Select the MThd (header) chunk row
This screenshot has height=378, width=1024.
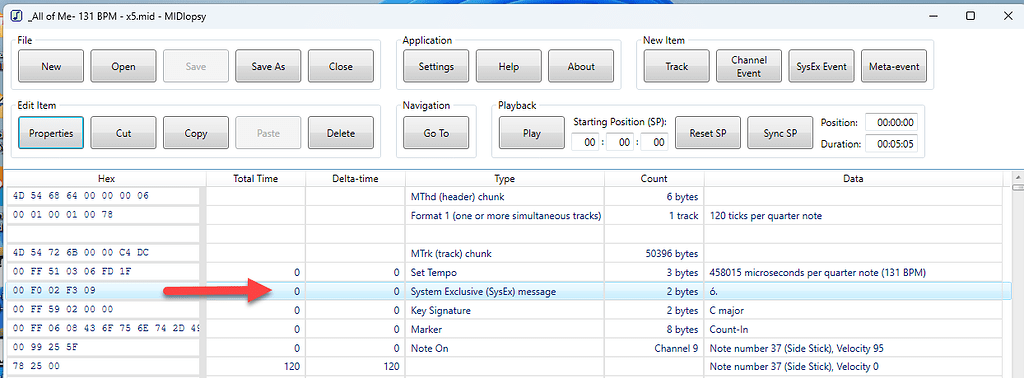504,197
